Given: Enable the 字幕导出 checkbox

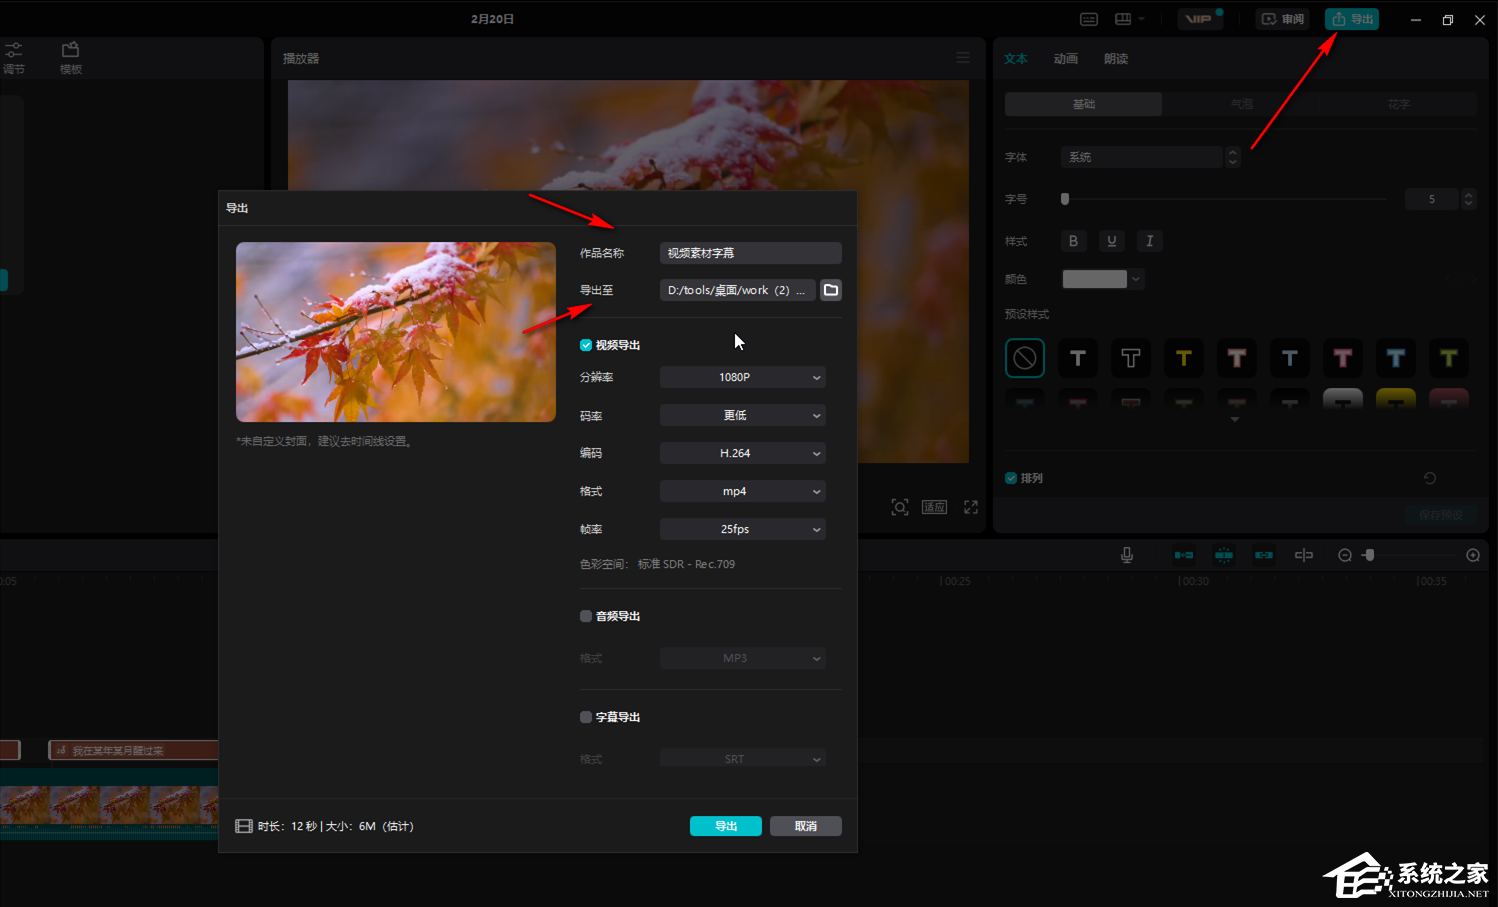Looking at the screenshot, I should [586, 717].
